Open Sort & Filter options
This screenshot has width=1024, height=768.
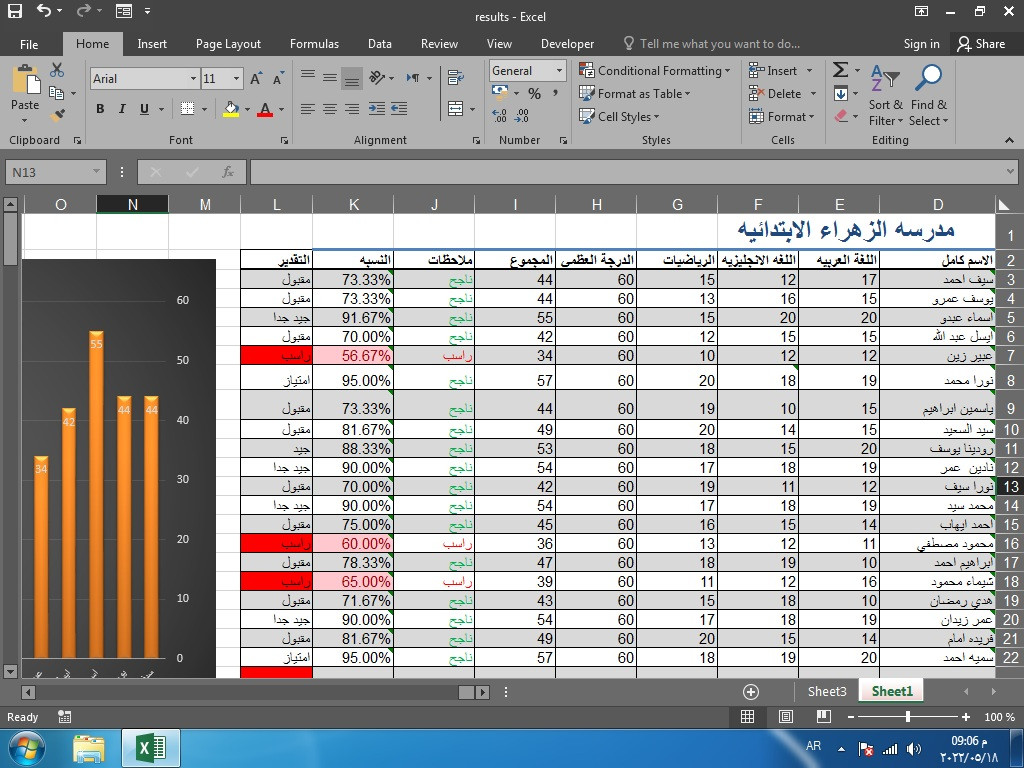[x=886, y=95]
